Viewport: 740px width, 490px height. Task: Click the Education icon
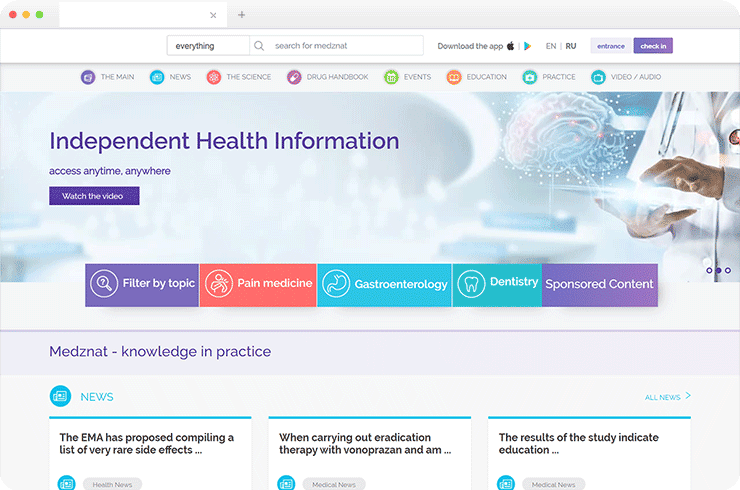click(454, 77)
